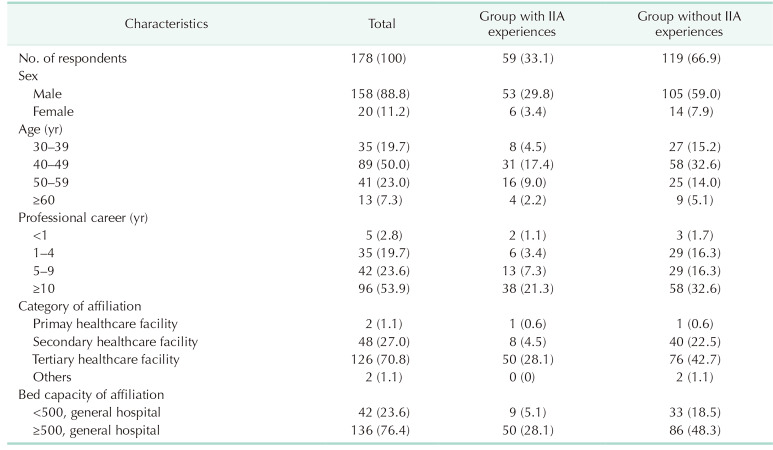Click the Sex section label
The image size is (773, 450).
coord(28,76)
